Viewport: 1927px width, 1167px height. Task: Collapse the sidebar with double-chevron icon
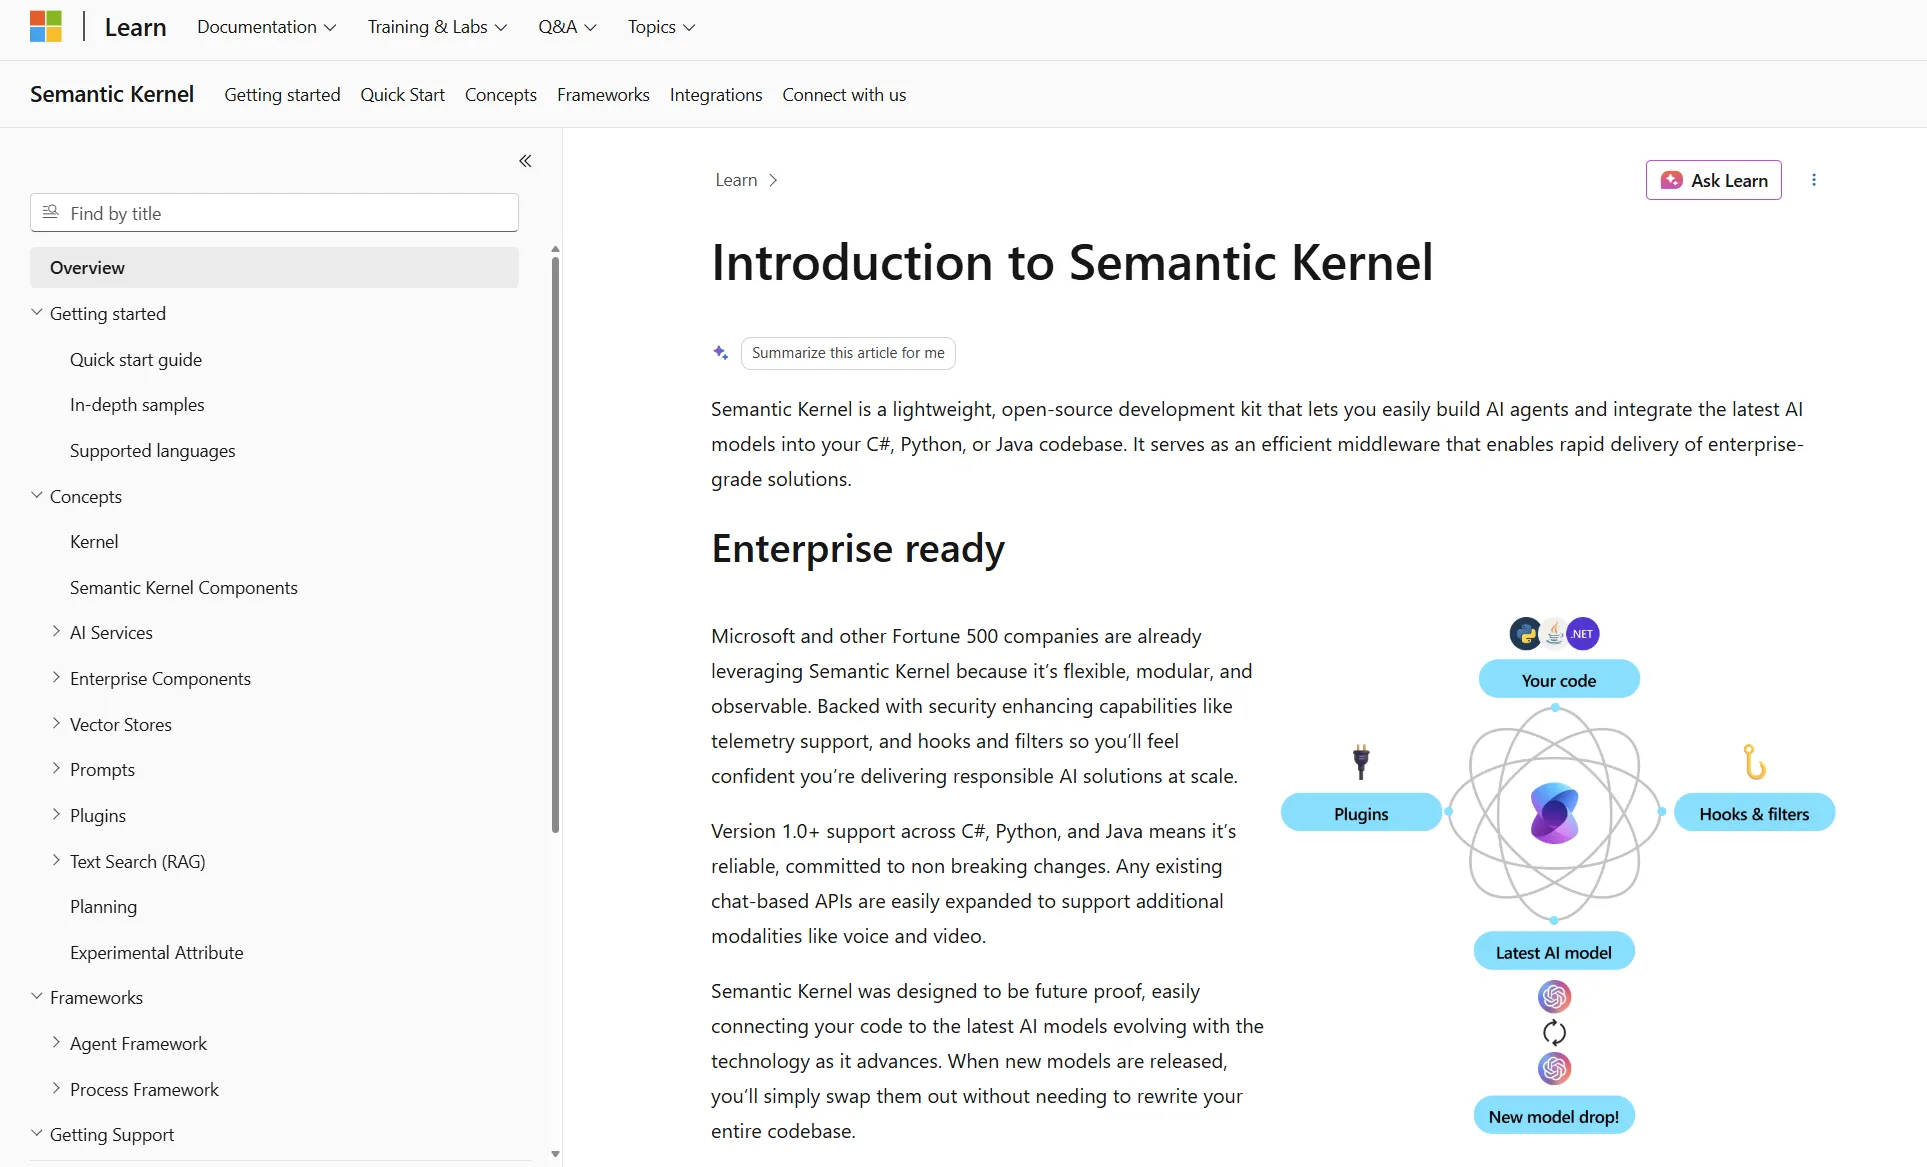pyautogui.click(x=525, y=161)
